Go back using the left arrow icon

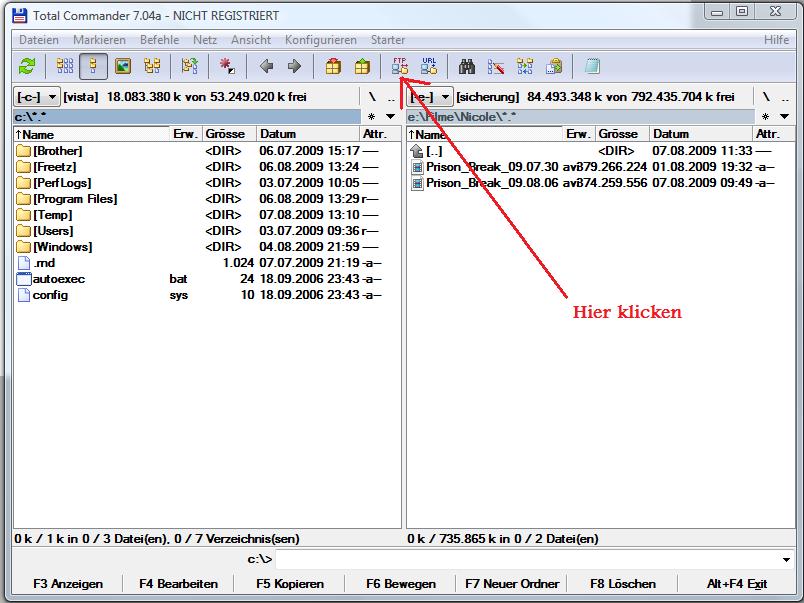click(266, 66)
